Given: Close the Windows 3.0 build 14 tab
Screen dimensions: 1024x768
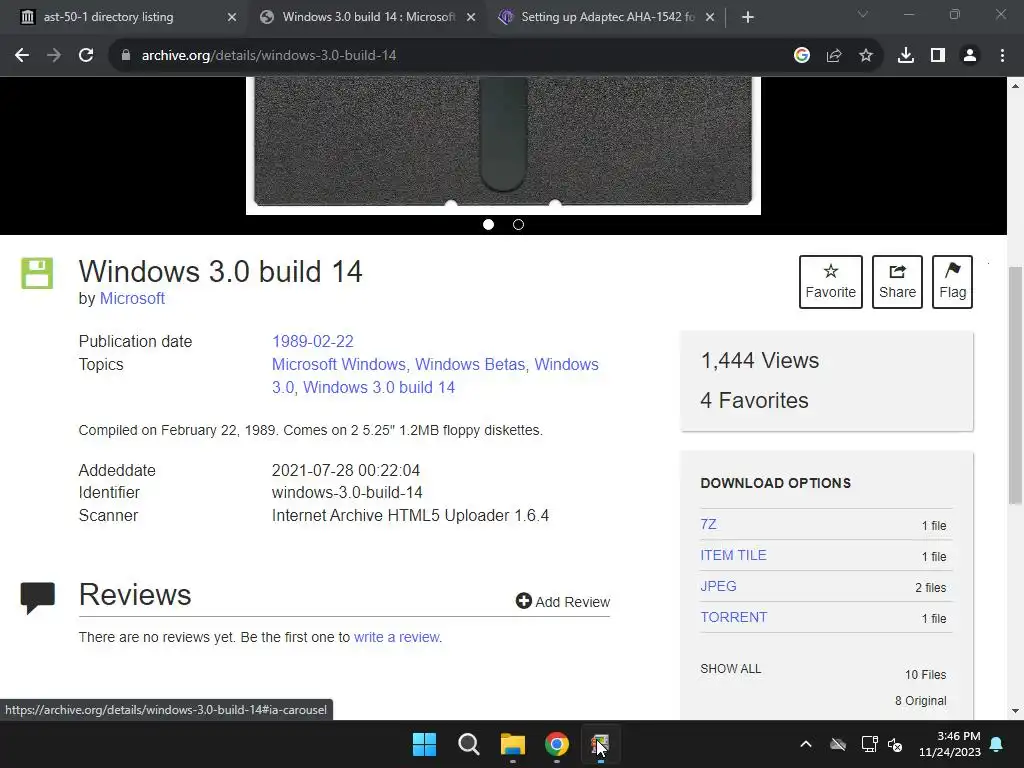Looking at the screenshot, I should [x=471, y=17].
